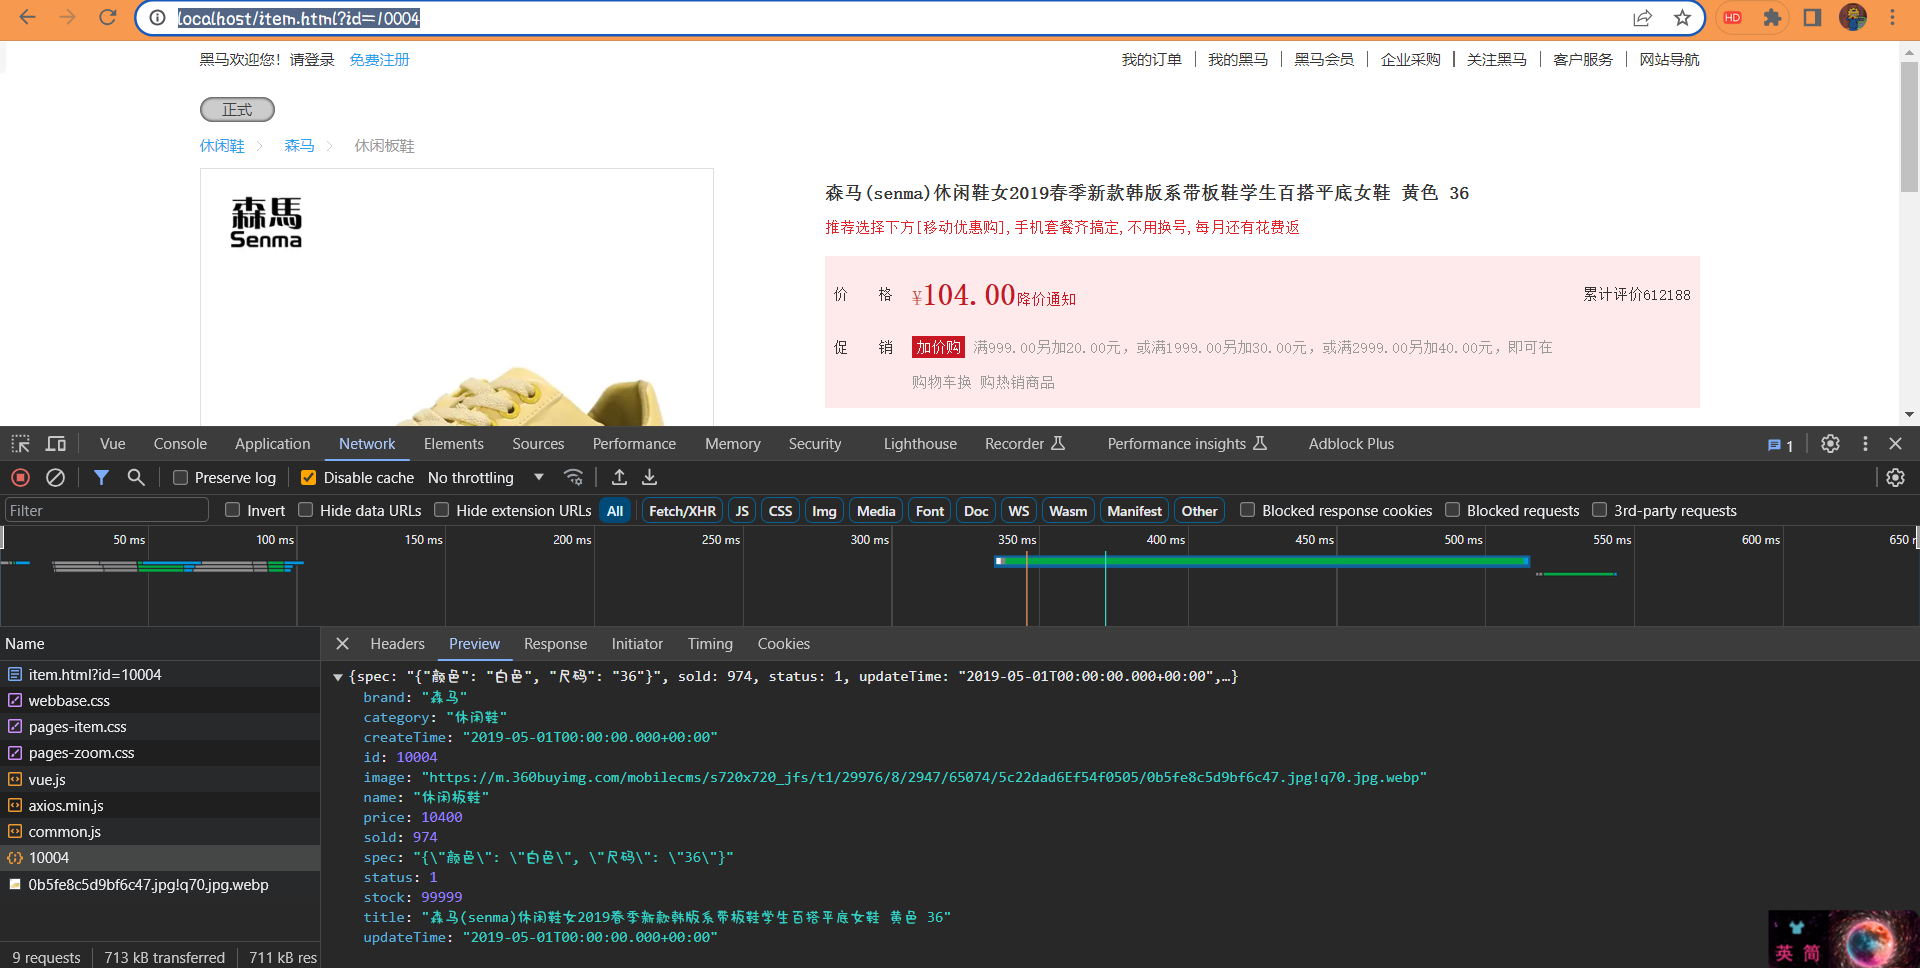
Task: Click the site information icon in address bar
Action: [x=157, y=18]
